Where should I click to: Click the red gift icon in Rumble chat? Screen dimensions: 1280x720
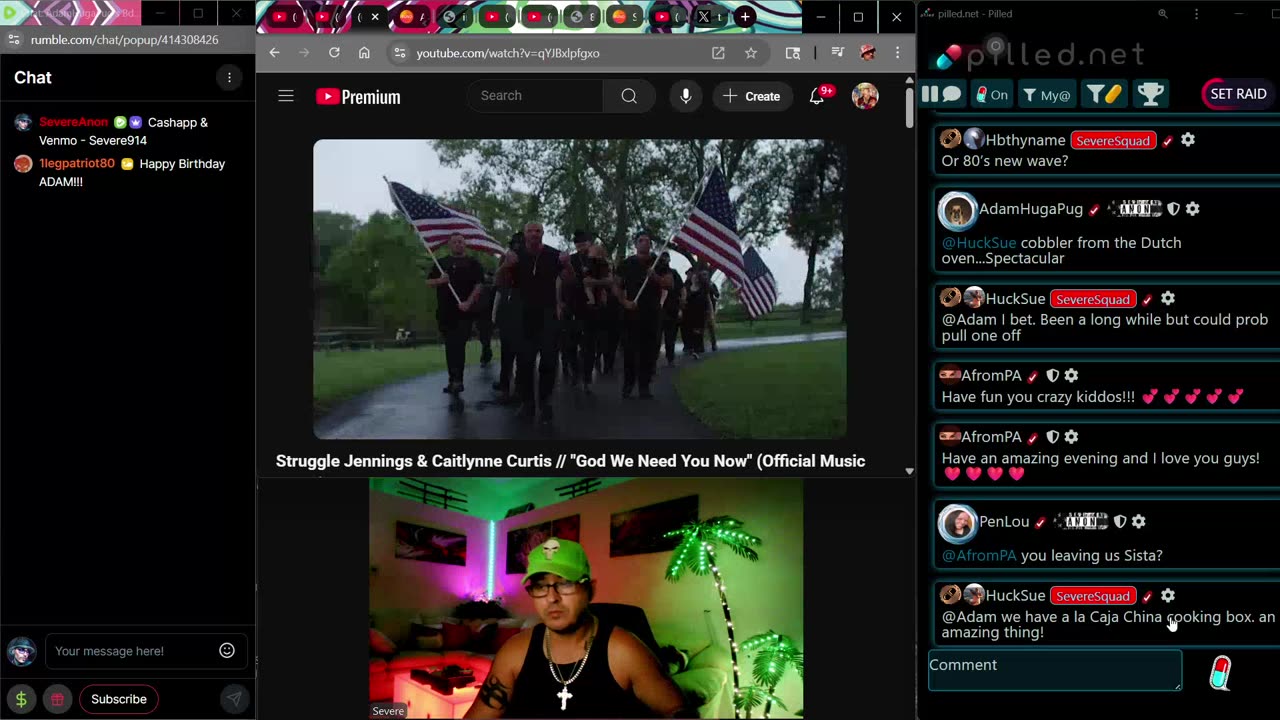pos(58,699)
